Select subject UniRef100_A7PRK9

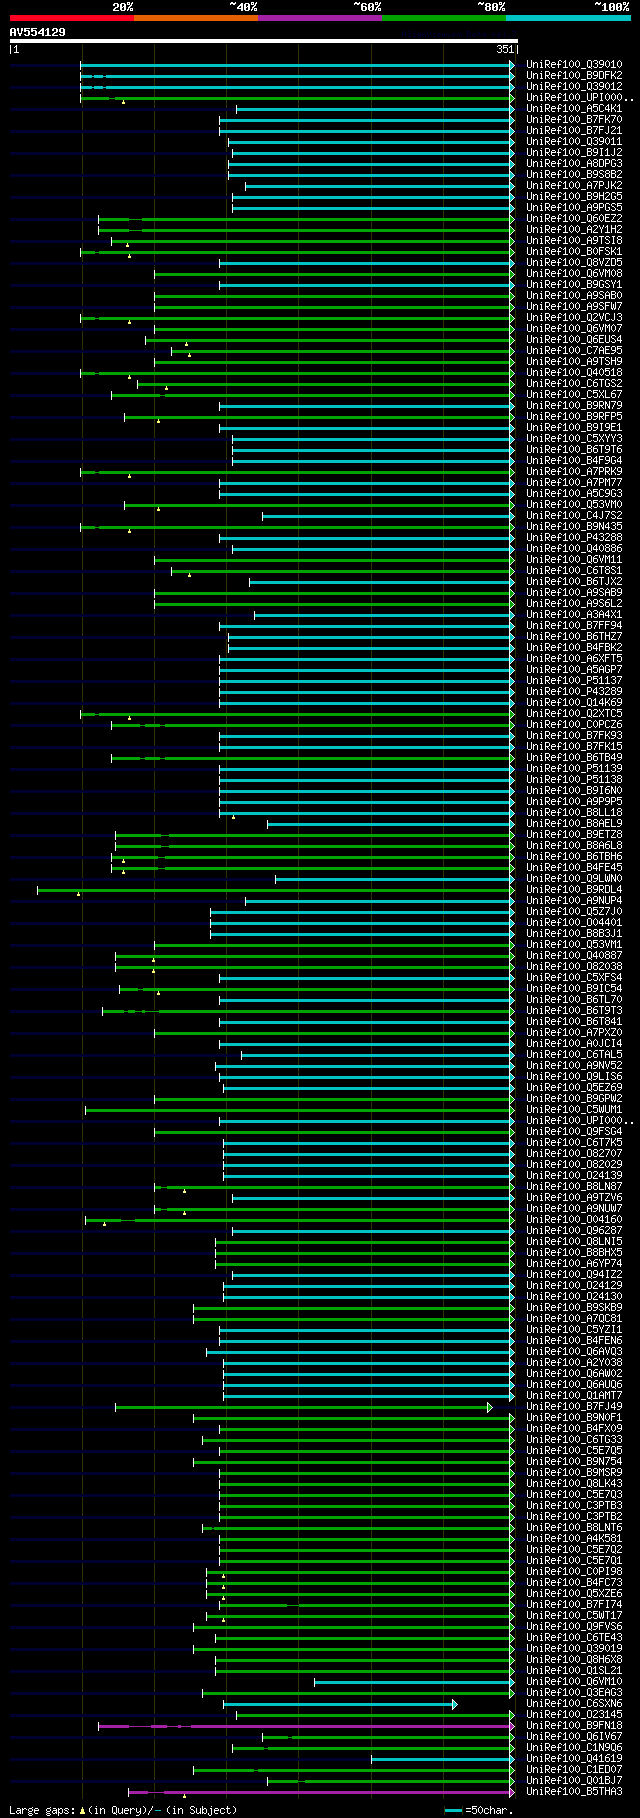coord(574,472)
